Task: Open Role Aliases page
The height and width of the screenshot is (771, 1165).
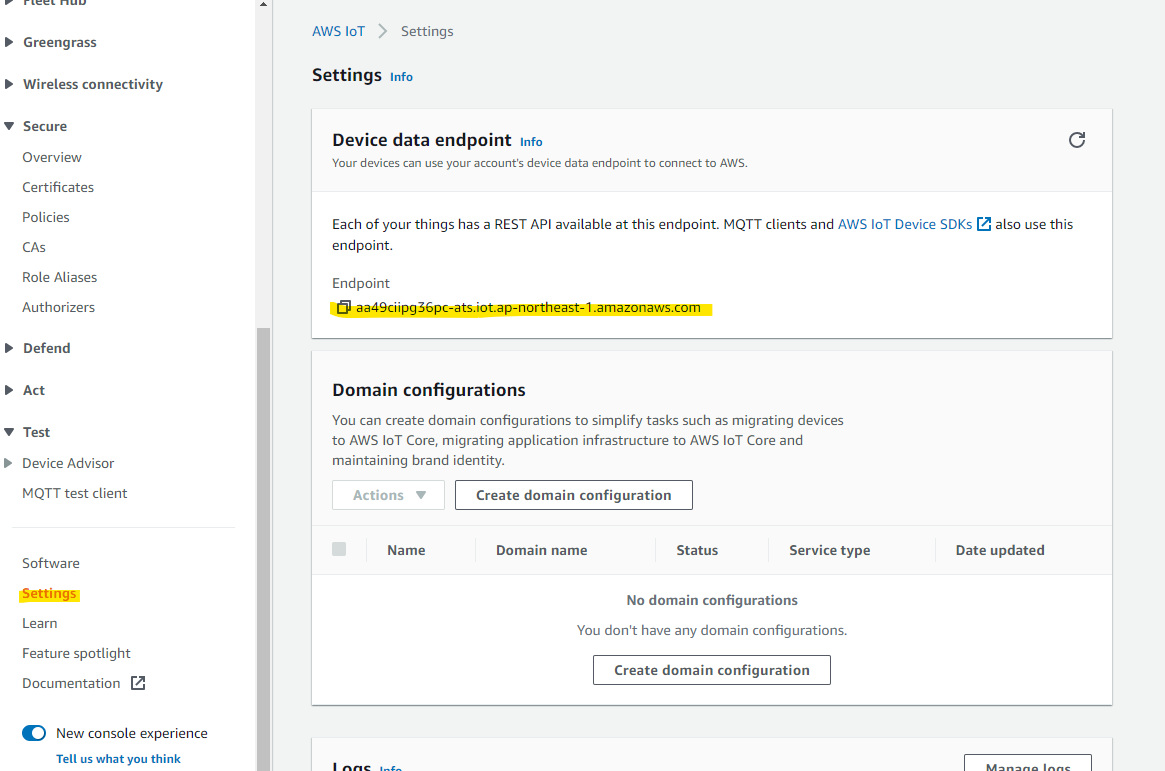Action: tap(59, 277)
